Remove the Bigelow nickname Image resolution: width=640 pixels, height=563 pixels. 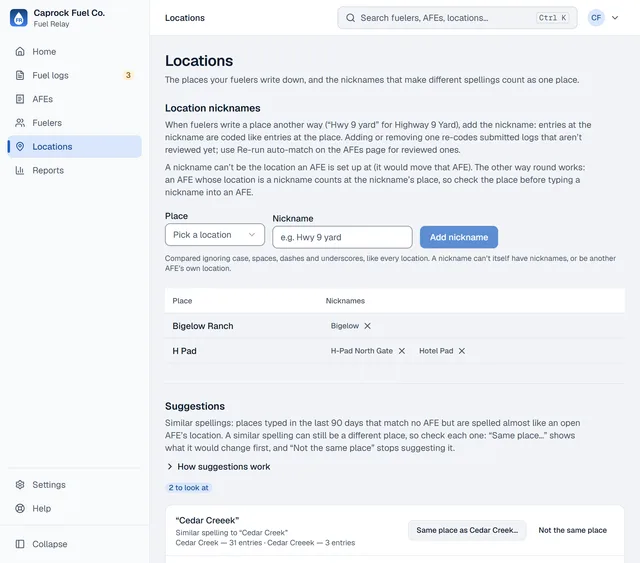(x=367, y=326)
